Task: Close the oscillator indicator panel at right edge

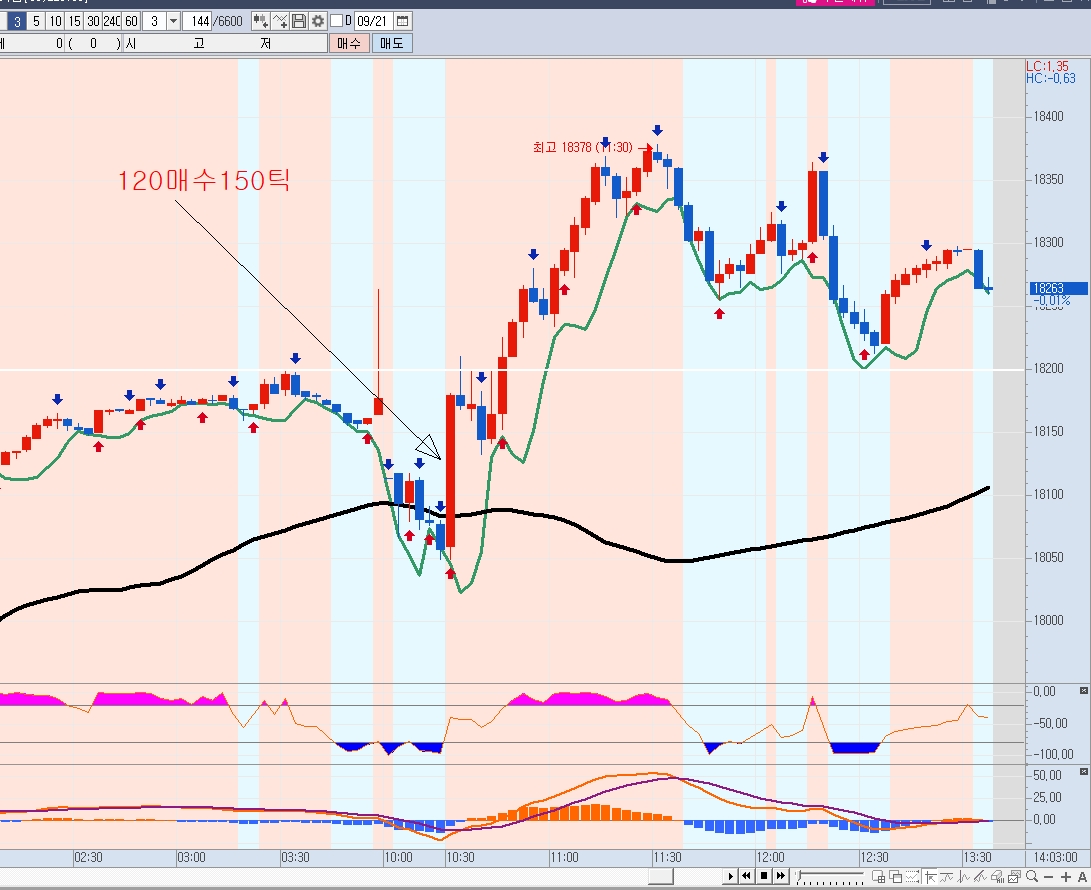Action: point(1083,691)
